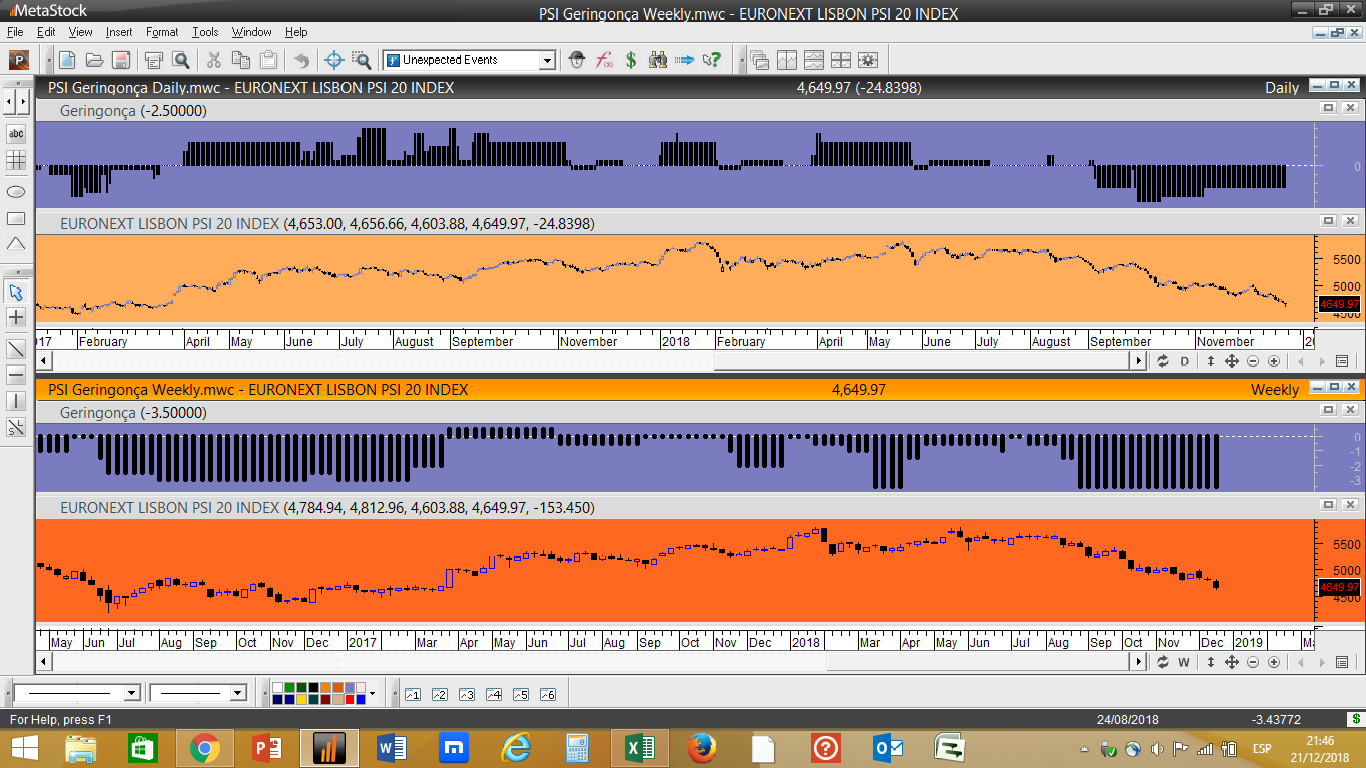
Task: Toggle chart layout 6 button
Action: tap(547, 694)
